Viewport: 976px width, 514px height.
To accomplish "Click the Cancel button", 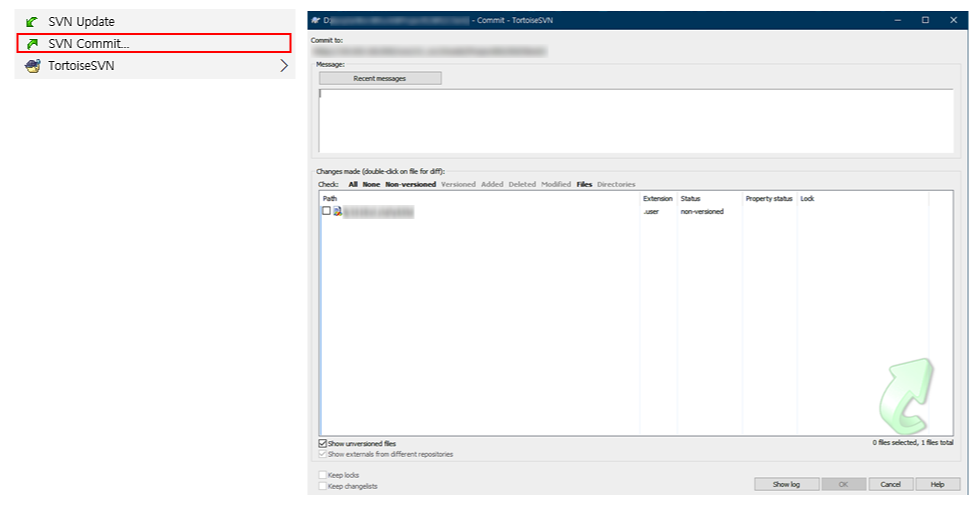I will click(x=890, y=484).
